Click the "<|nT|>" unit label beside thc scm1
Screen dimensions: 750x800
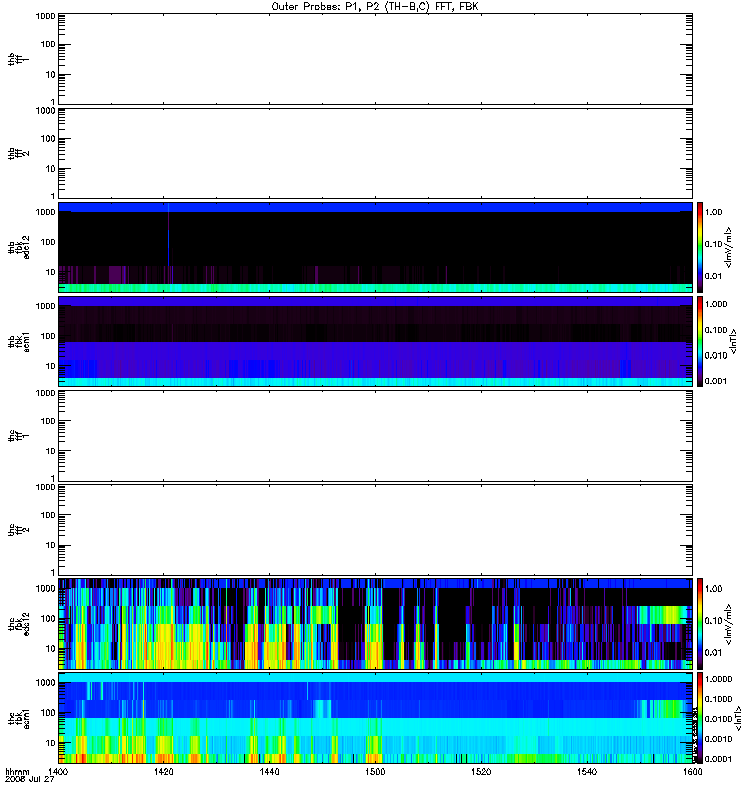pyautogui.click(x=738, y=718)
